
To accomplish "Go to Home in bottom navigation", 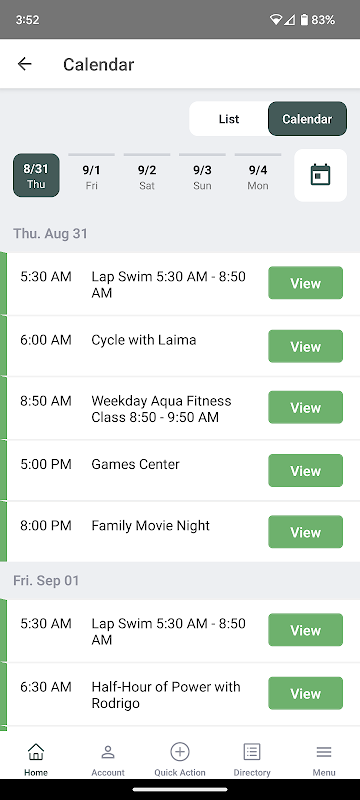I will point(36,759).
